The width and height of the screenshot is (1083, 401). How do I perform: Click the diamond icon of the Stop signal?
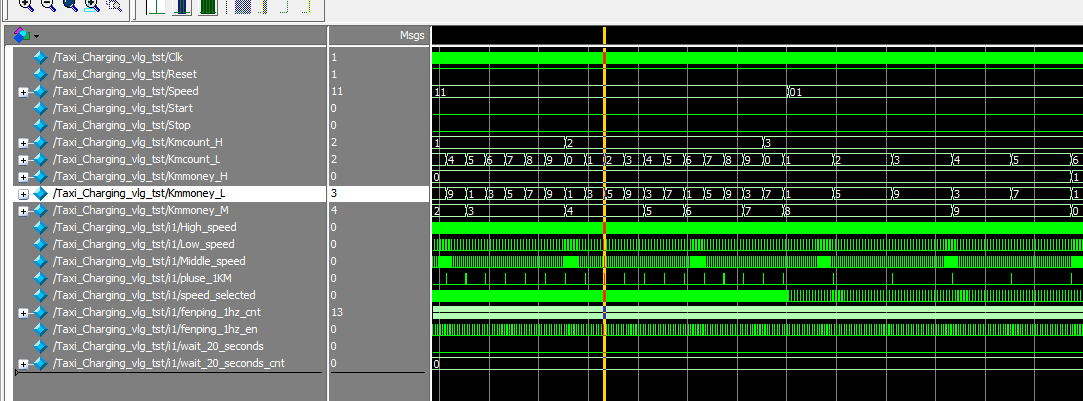coord(41,126)
